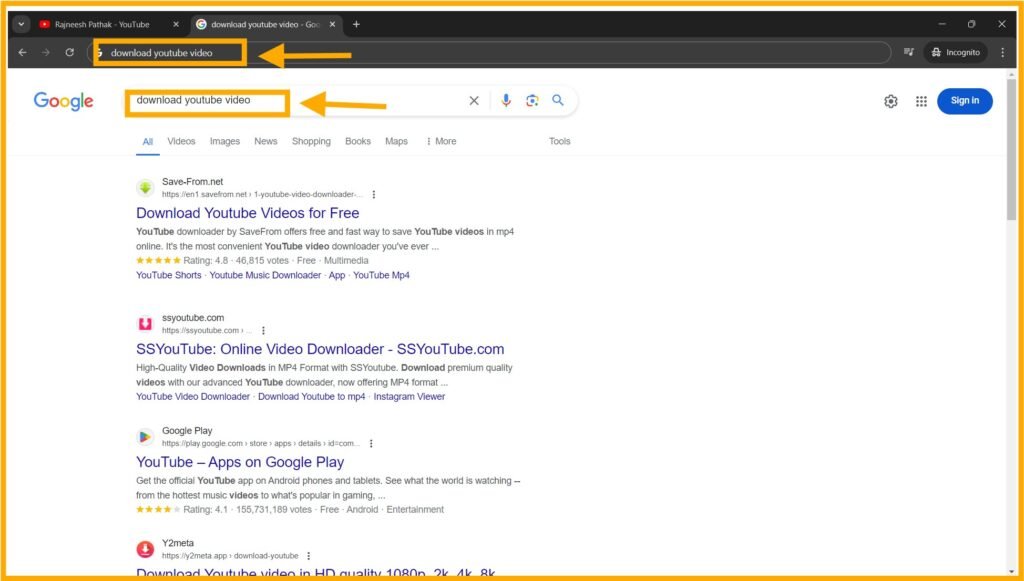The width and height of the screenshot is (1024, 581).
Task: Click the y2meta.app download-youtube URL breadcrumb
Action: pyautogui.click(x=230, y=556)
